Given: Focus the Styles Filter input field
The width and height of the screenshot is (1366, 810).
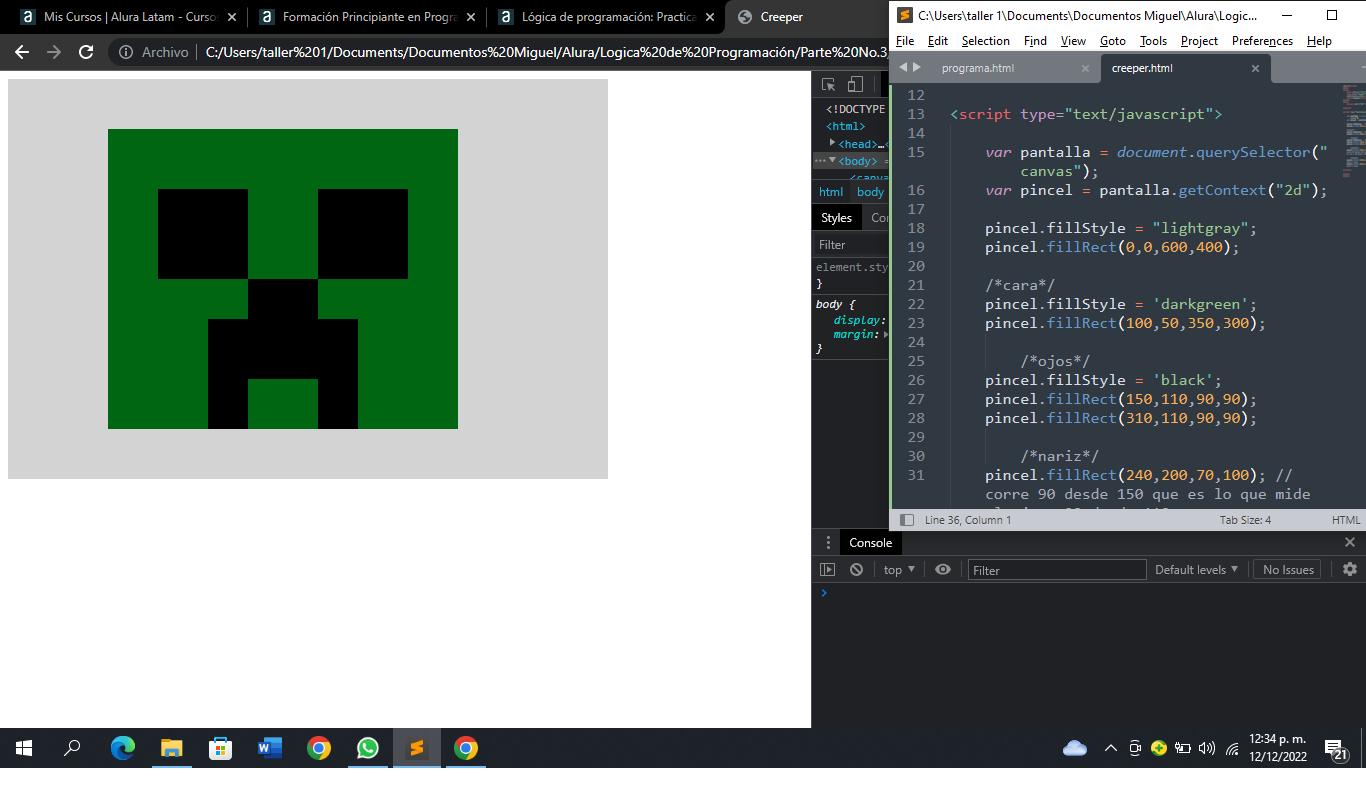Looking at the screenshot, I should coord(851,244).
